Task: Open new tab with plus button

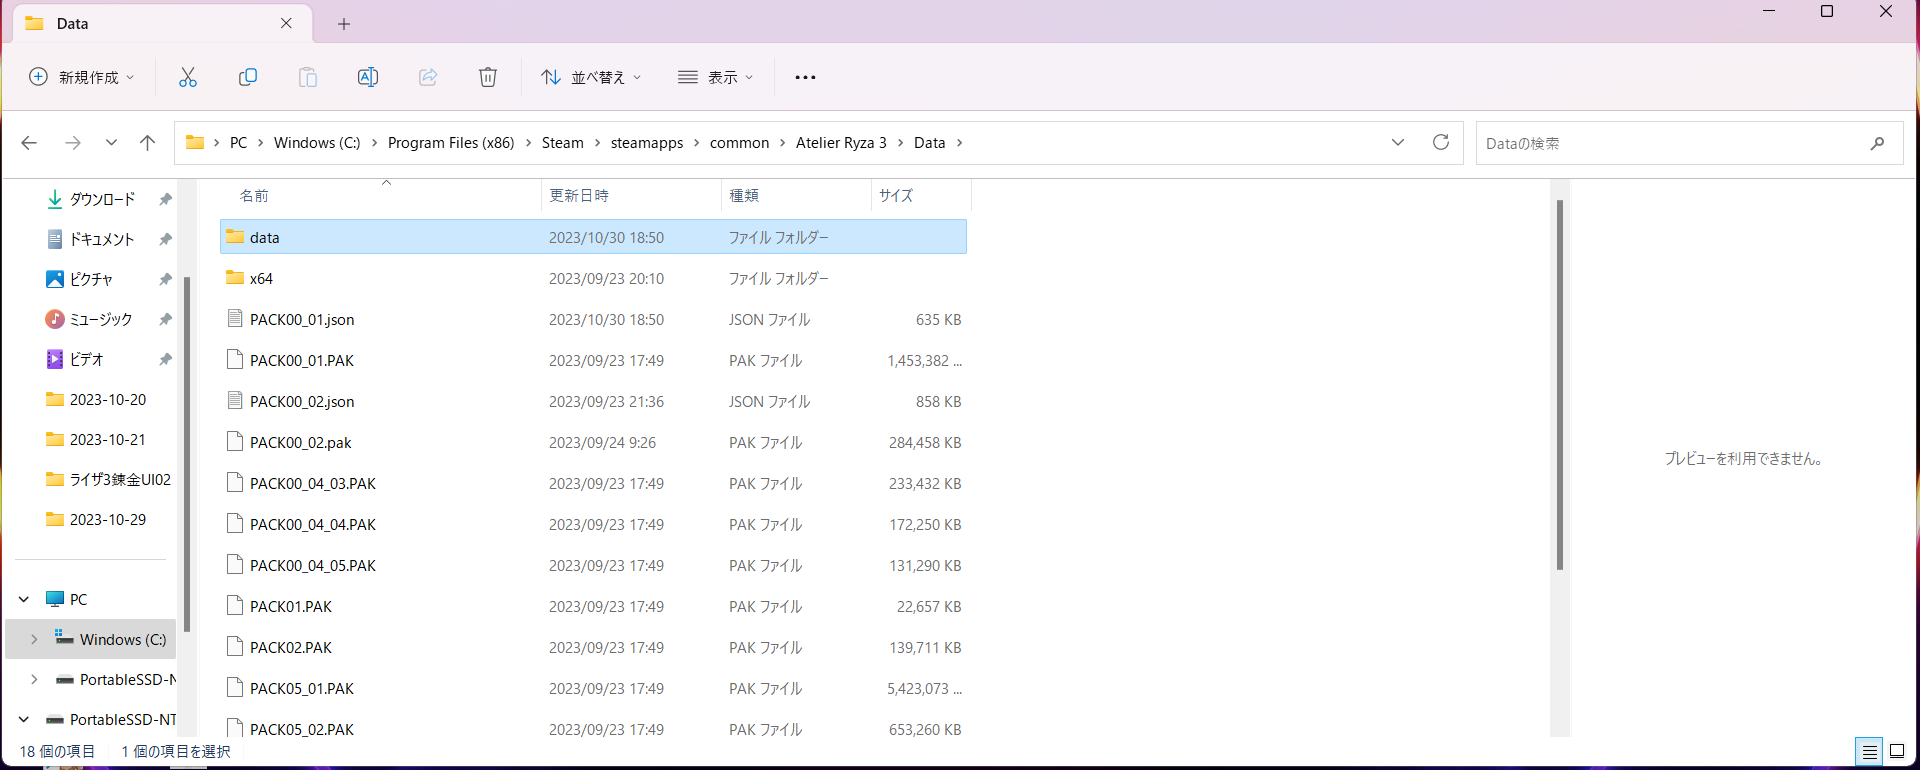Action: point(344,24)
